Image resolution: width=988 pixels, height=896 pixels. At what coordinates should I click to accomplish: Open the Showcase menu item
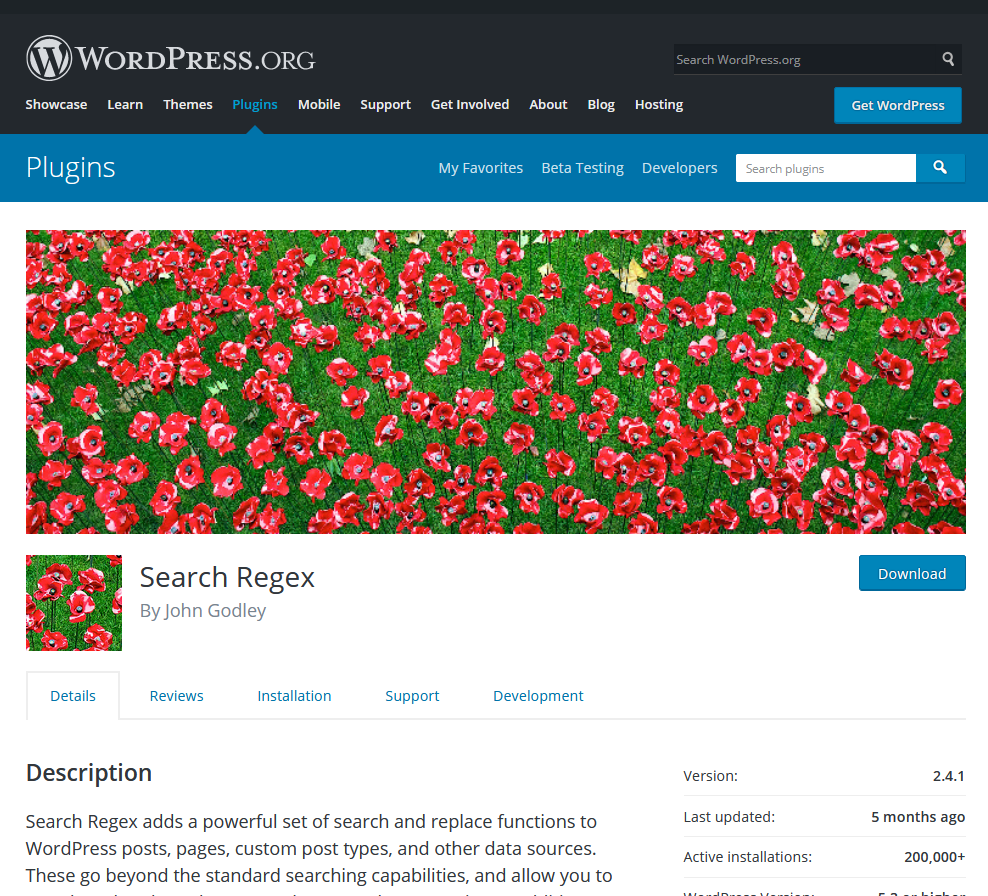coord(56,105)
